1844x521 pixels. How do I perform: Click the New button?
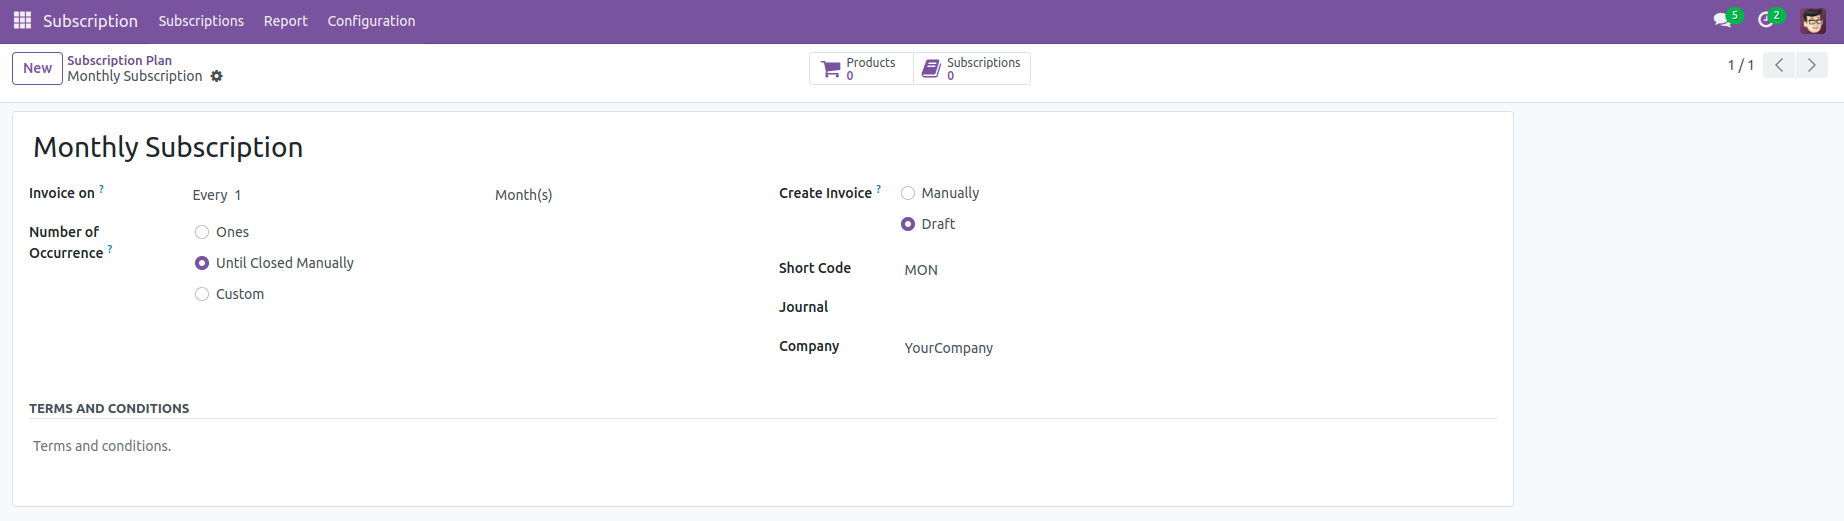click(37, 68)
